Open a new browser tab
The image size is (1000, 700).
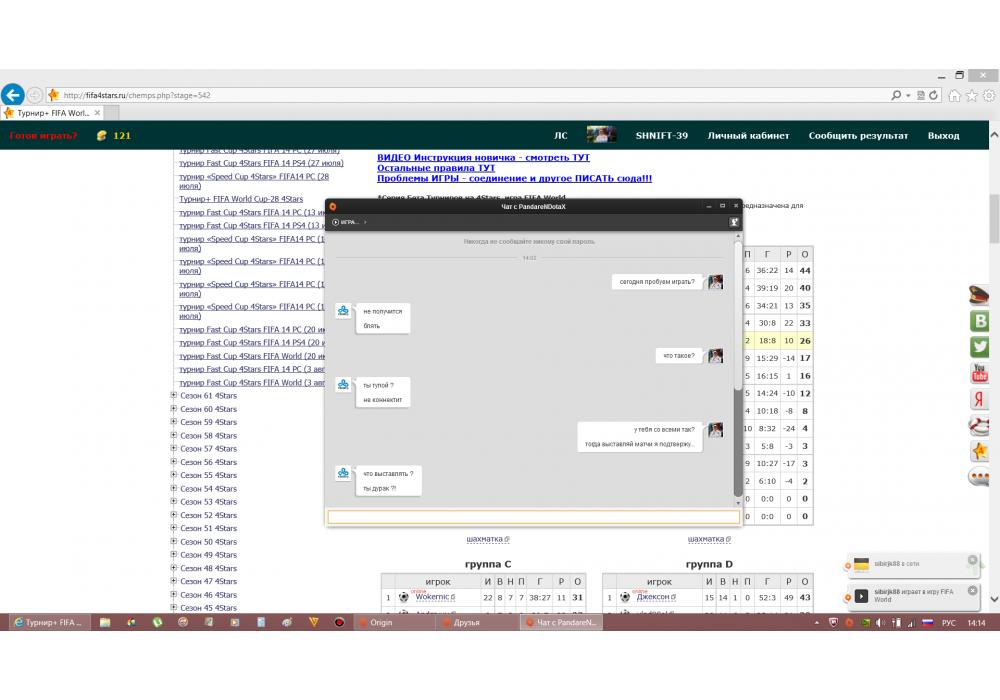[x=112, y=113]
